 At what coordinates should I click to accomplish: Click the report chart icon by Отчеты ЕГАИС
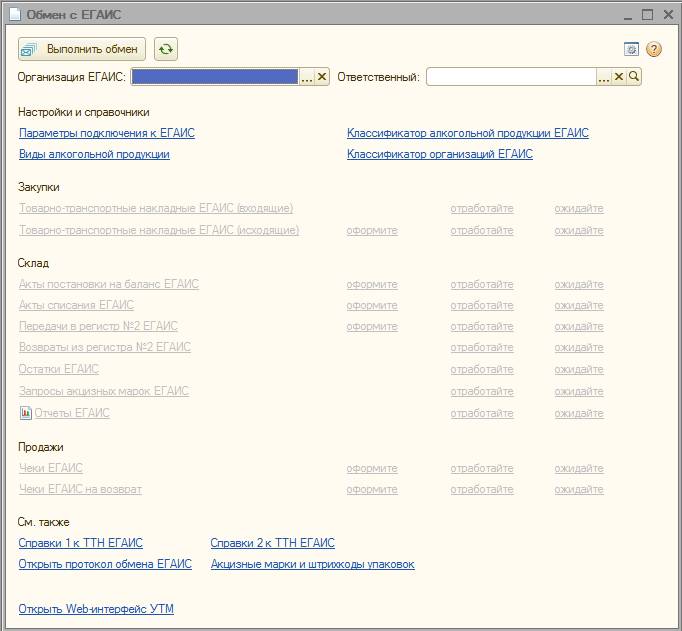click(x=26, y=413)
